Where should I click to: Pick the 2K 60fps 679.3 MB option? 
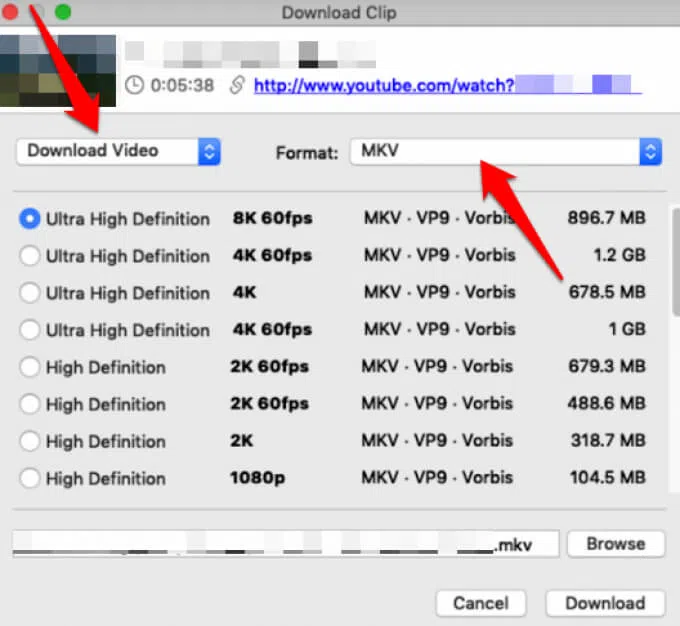point(30,367)
